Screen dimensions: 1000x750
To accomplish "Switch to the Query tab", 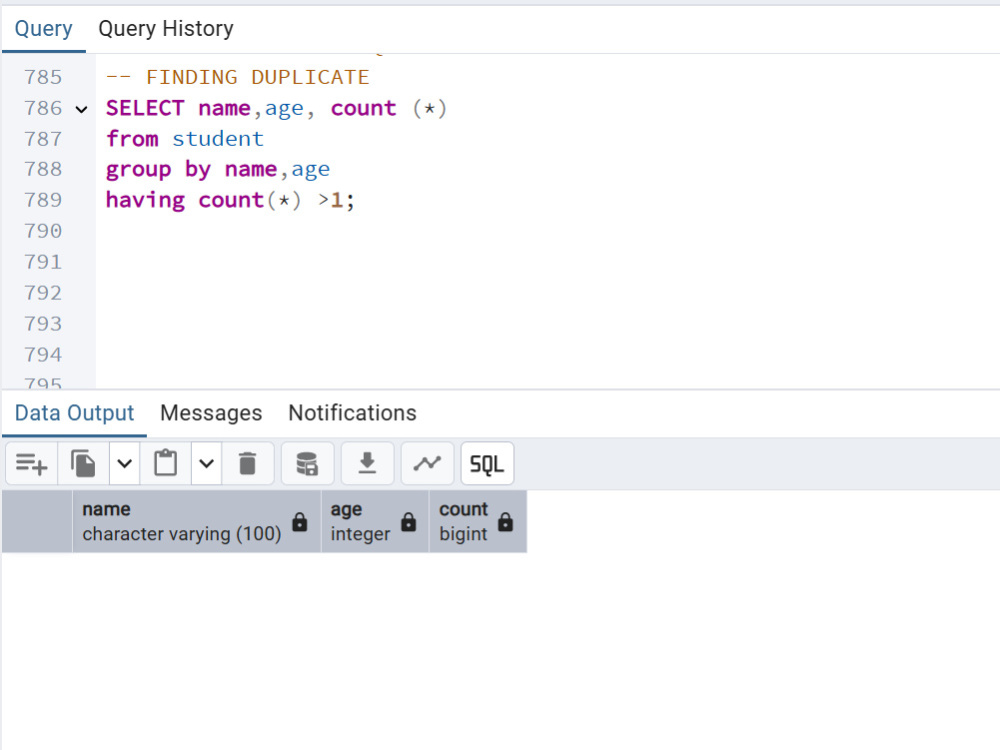I will pos(43,29).
